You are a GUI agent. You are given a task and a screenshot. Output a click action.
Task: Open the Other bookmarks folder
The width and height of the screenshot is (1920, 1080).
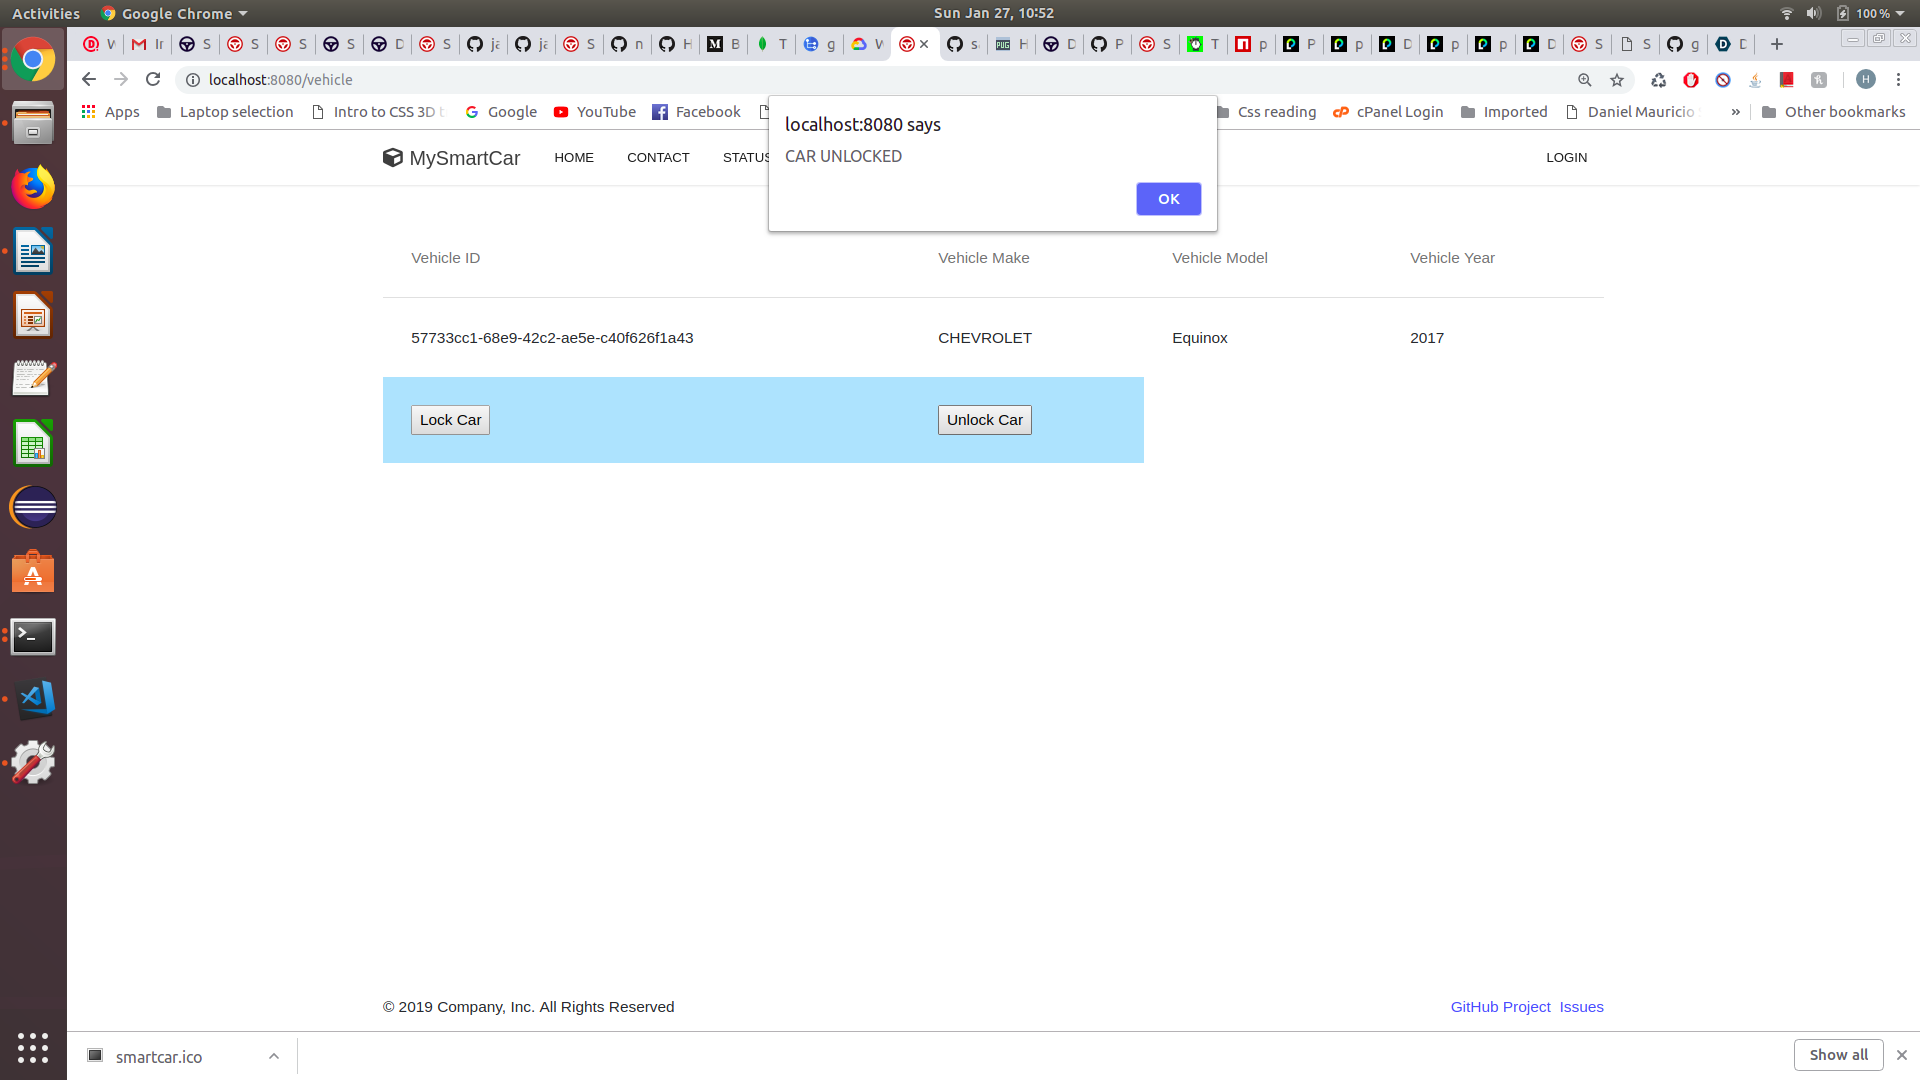pyautogui.click(x=1833, y=112)
